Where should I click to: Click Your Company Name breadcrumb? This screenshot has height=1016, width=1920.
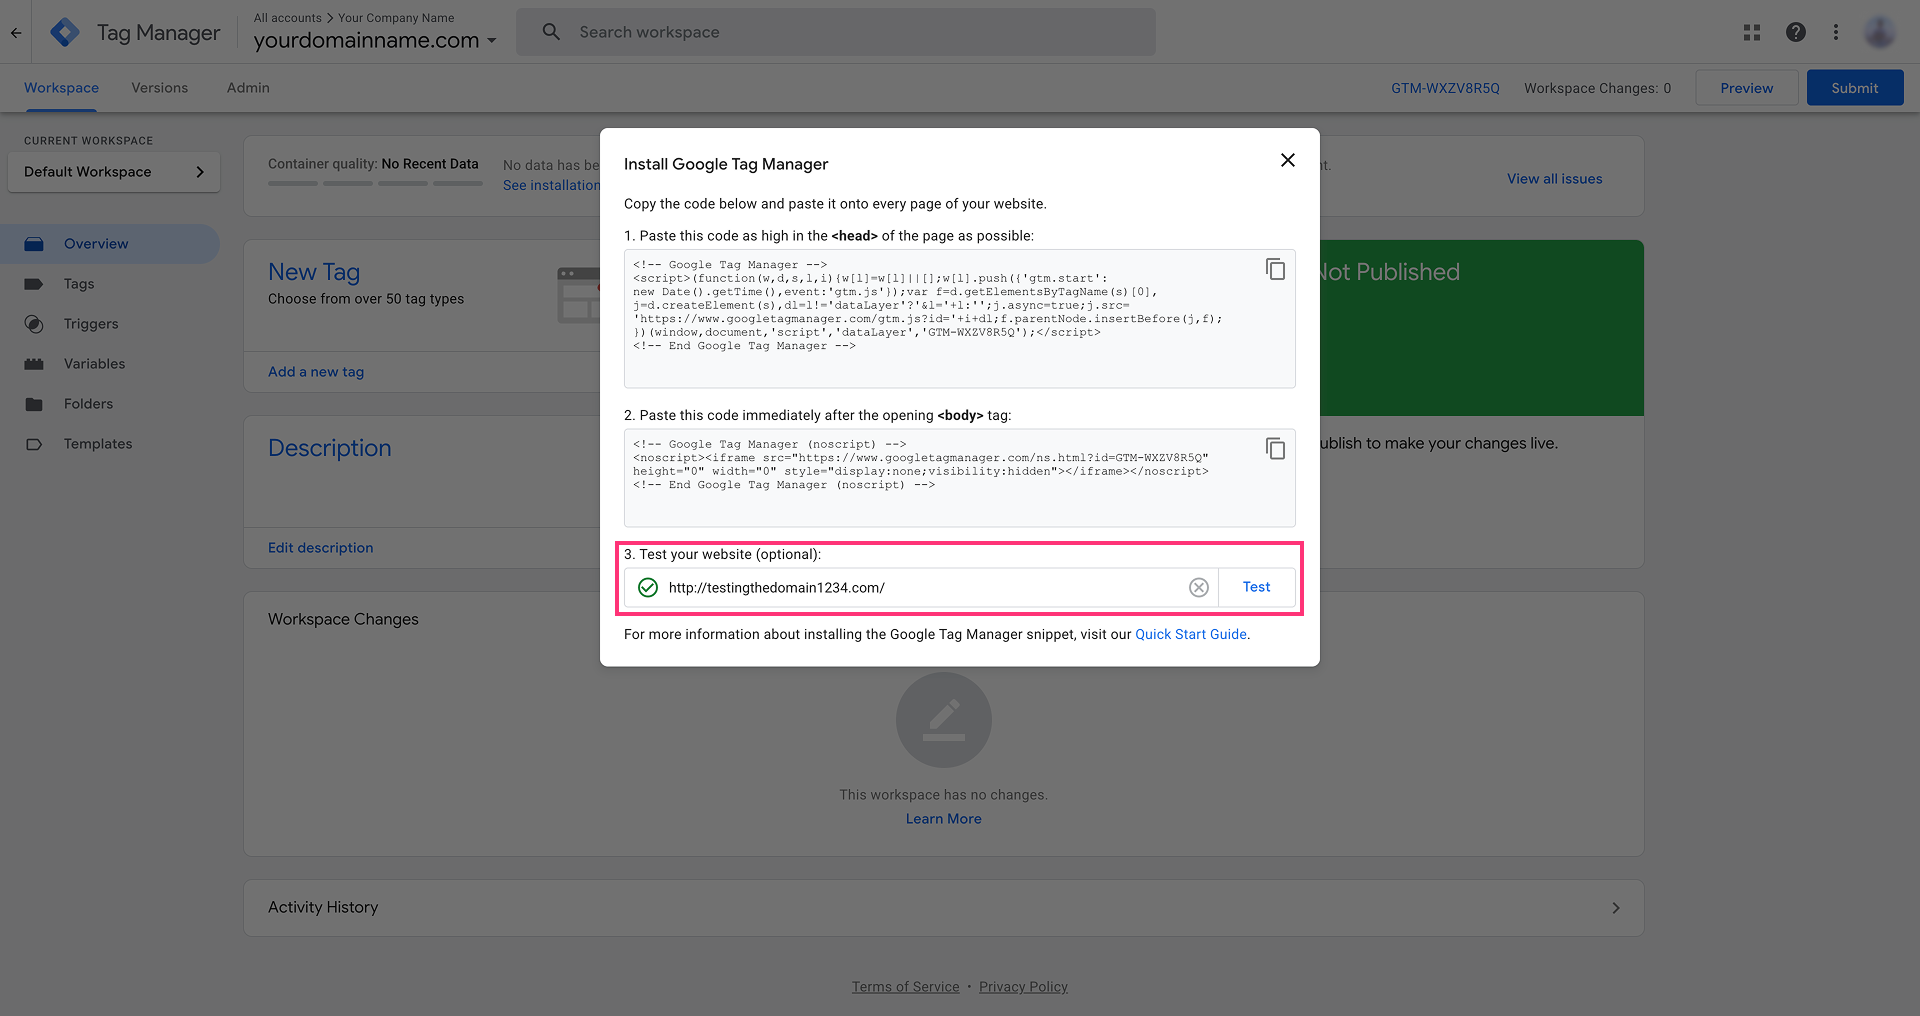tap(396, 18)
